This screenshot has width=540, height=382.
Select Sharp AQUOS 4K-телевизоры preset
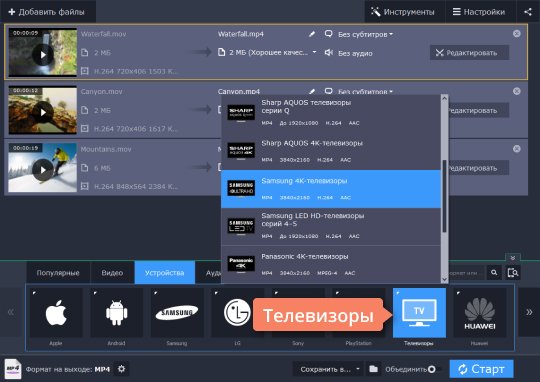[331, 151]
